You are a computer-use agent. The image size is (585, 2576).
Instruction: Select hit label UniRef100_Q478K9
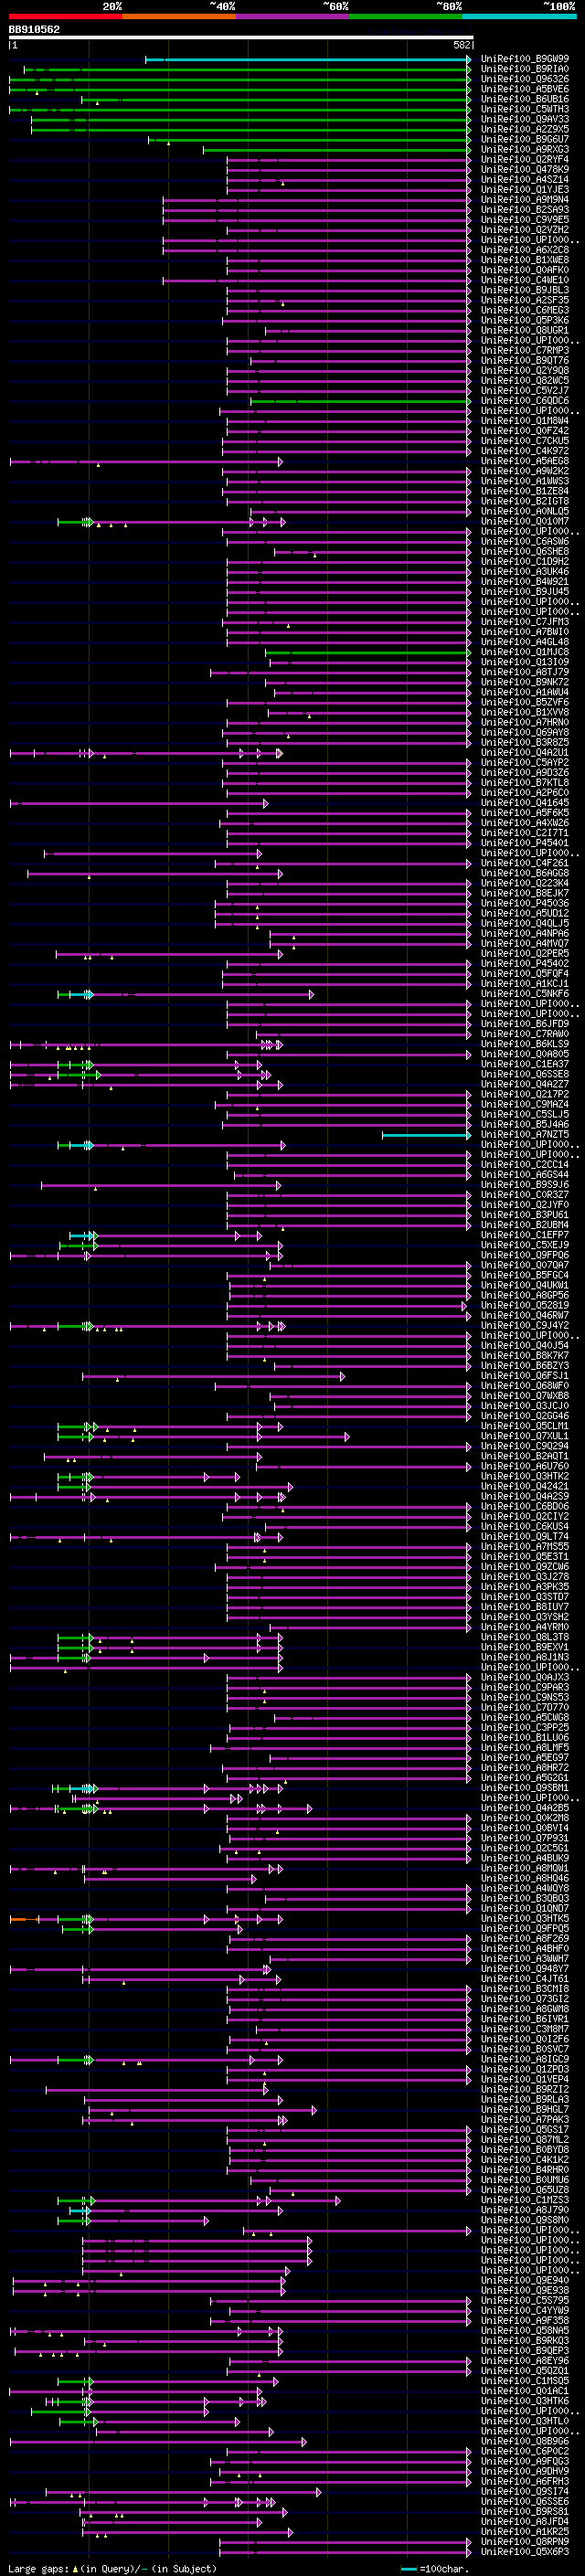[525, 169]
